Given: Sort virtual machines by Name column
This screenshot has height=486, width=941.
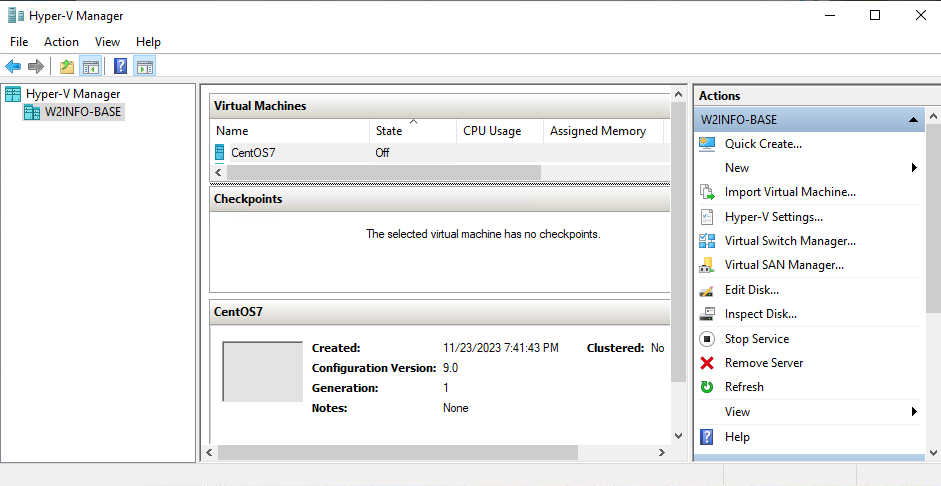Looking at the screenshot, I should click(290, 131).
